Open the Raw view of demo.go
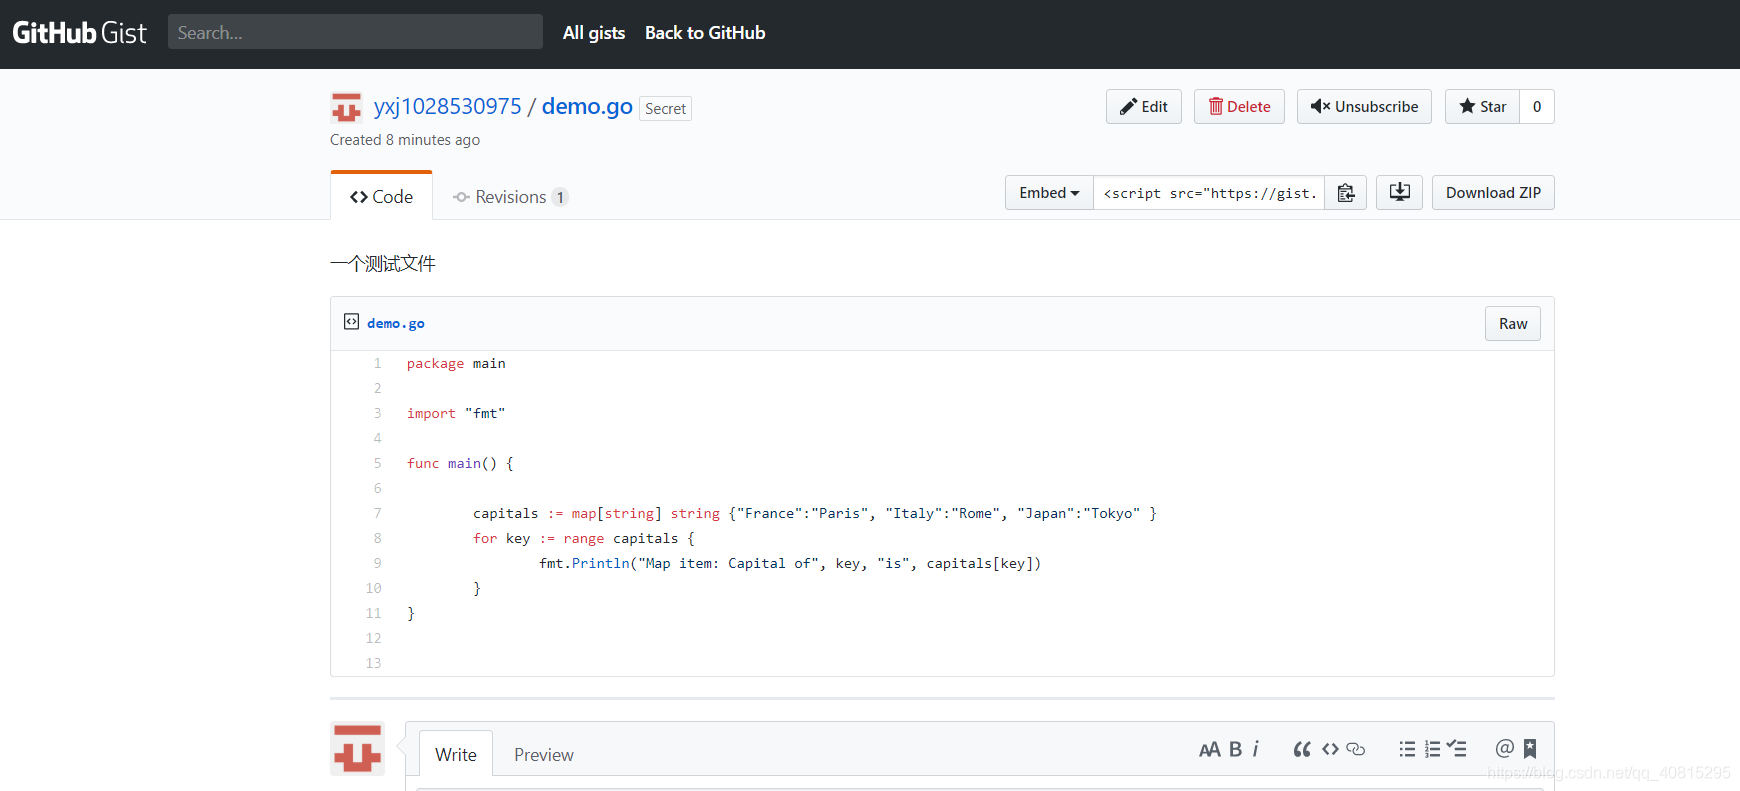The image size is (1740, 791). click(x=1512, y=324)
